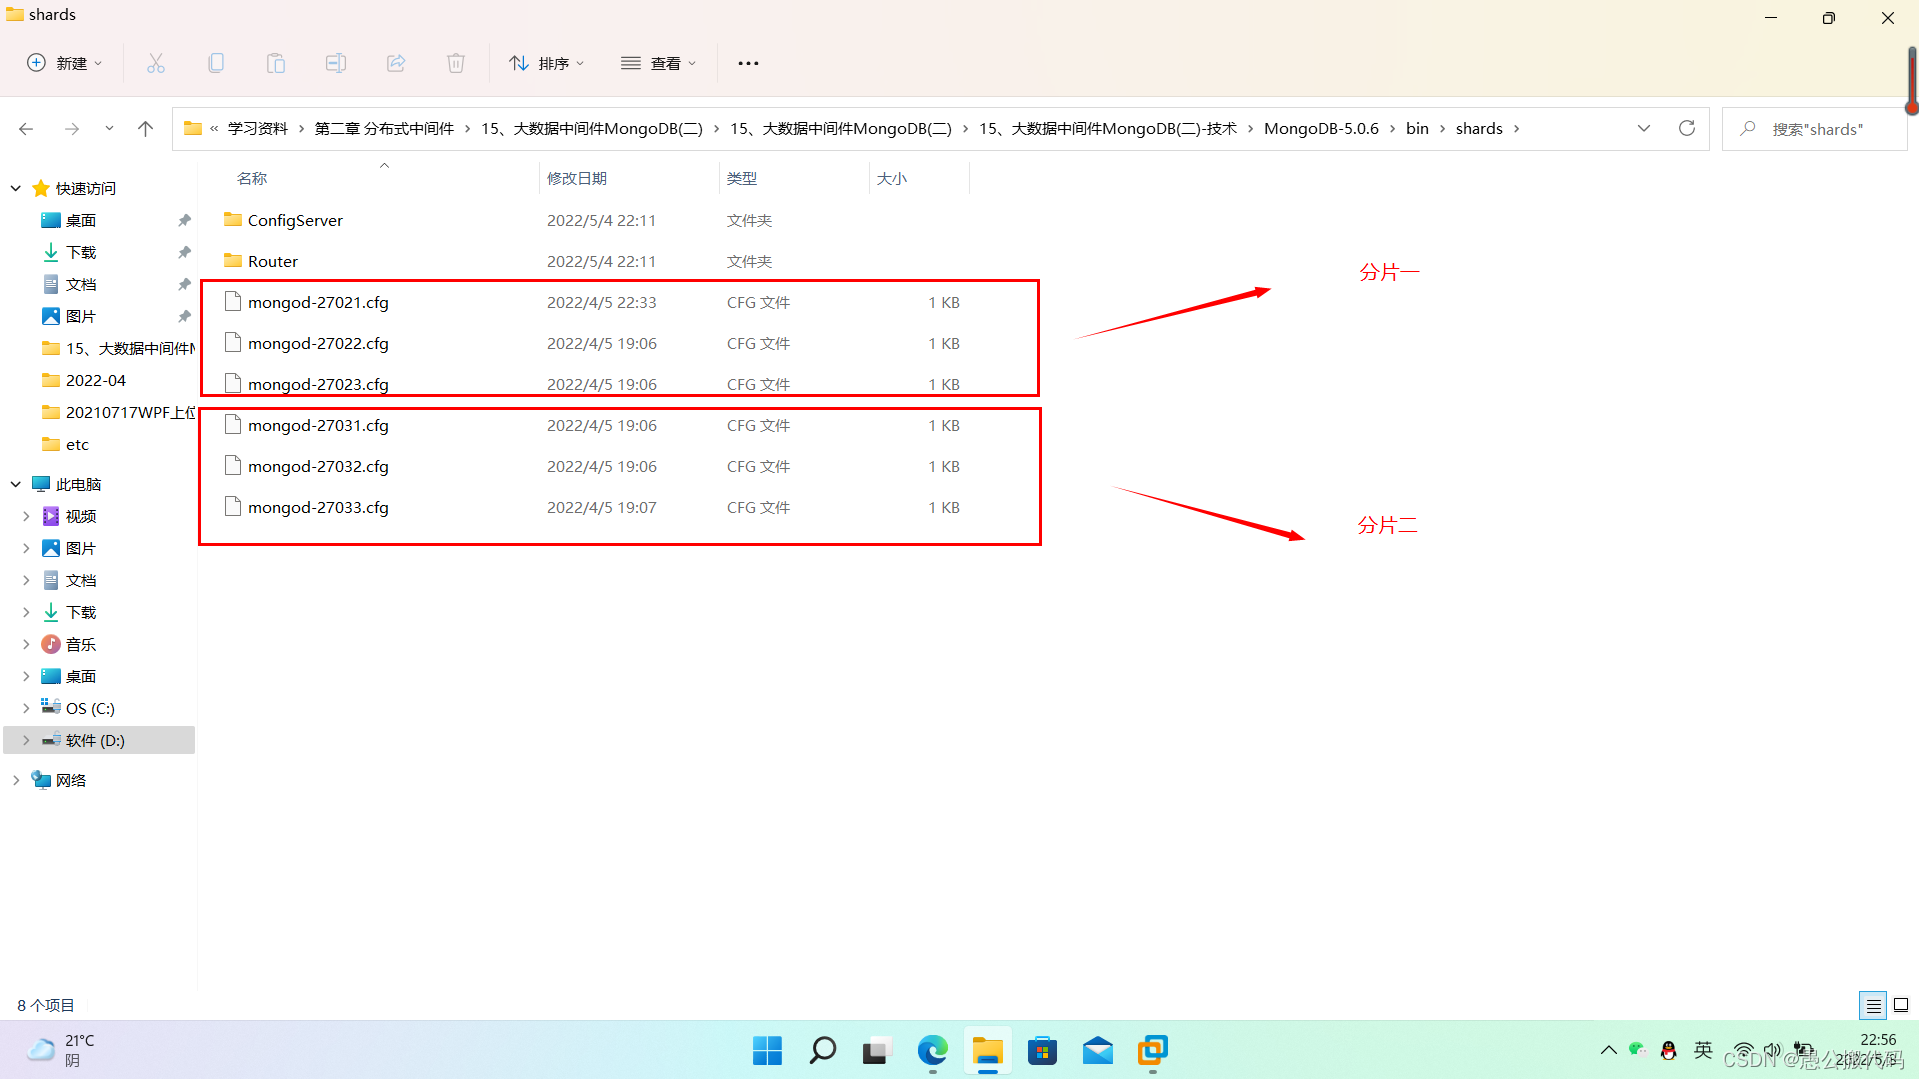This screenshot has height=1079, width=1919.
Task: Click the Copy toolbar icon
Action: [216, 63]
